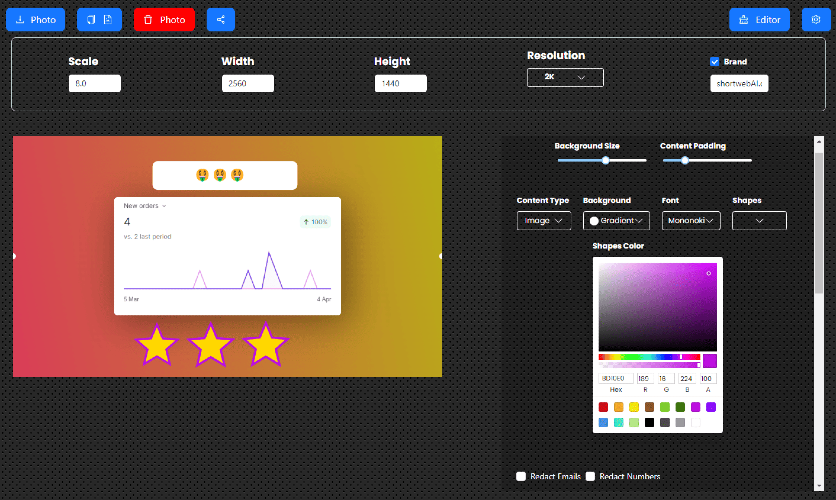This screenshot has width=836, height=500.
Task: Open the Editor button
Action: (759, 20)
